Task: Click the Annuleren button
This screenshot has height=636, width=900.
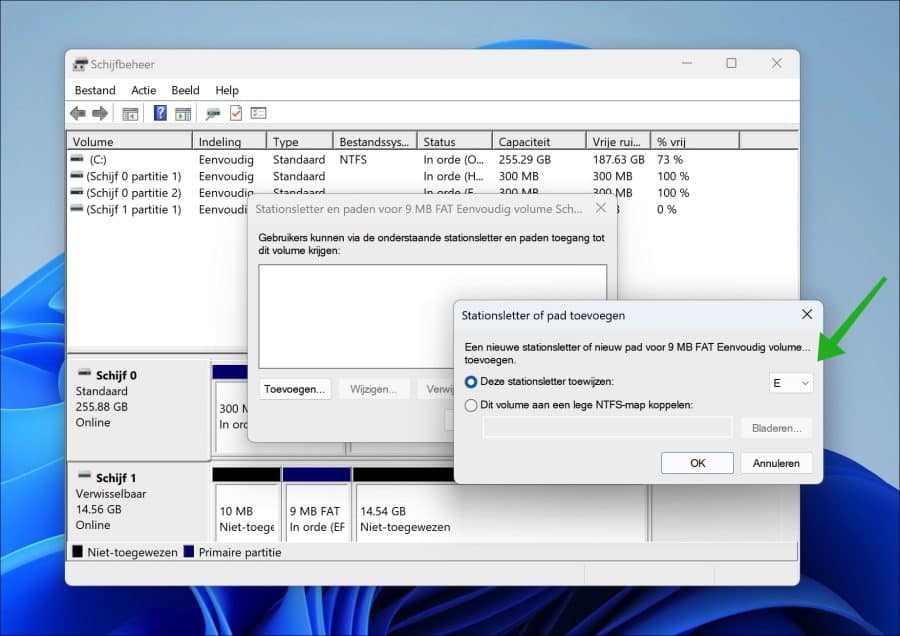Action: coord(776,463)
